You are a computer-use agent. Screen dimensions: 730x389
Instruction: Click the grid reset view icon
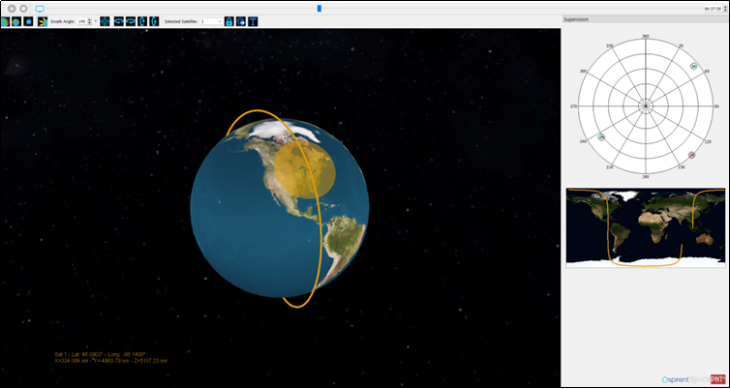(105, 21)
